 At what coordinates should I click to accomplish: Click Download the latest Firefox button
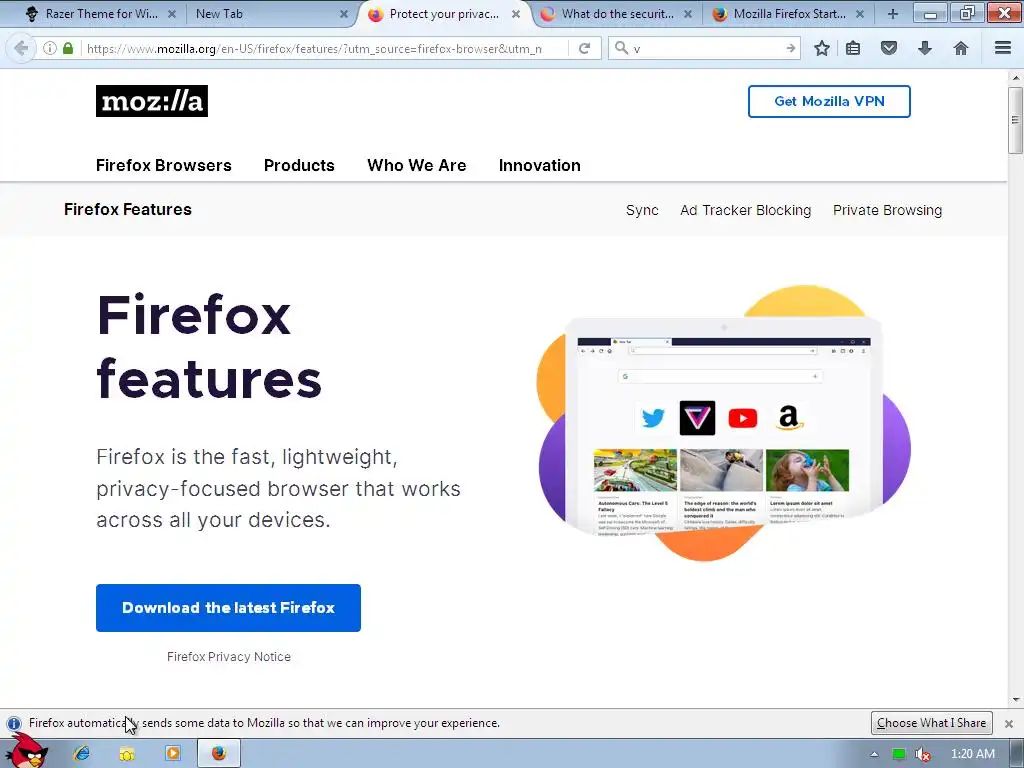pos(229,608)
